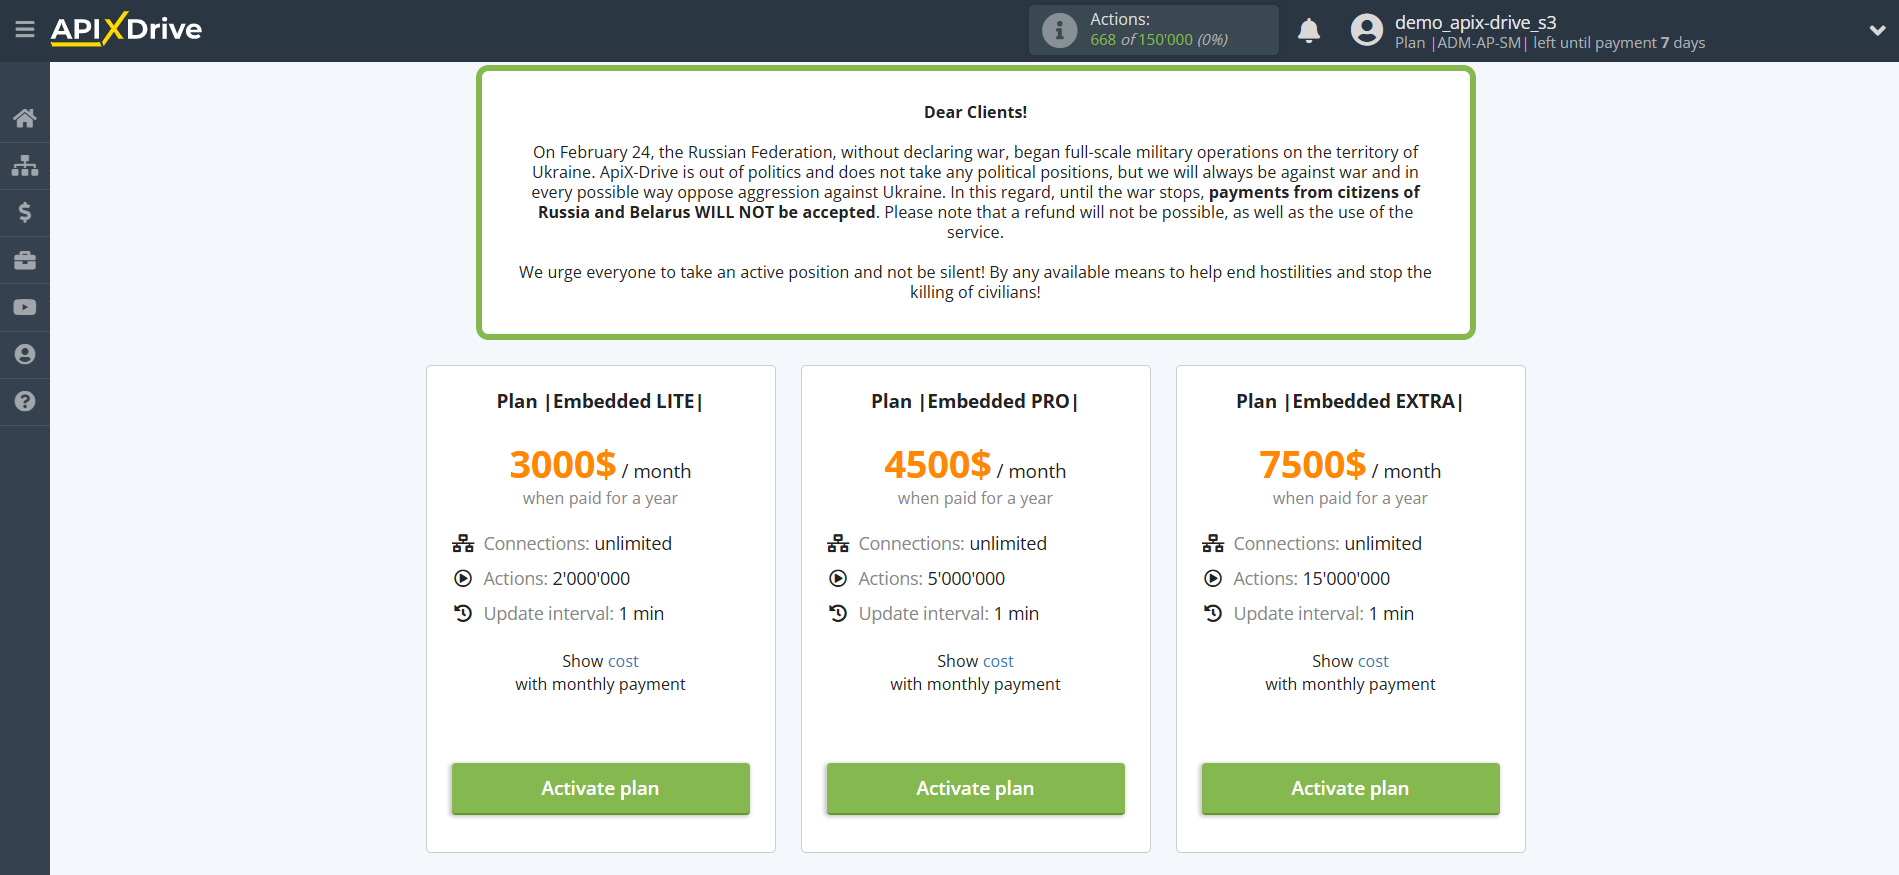1899x875 pixels.
Task: Show monthly cost for Embedded EXTRA
Action: pyautogui.click(x=1372, y=661)
